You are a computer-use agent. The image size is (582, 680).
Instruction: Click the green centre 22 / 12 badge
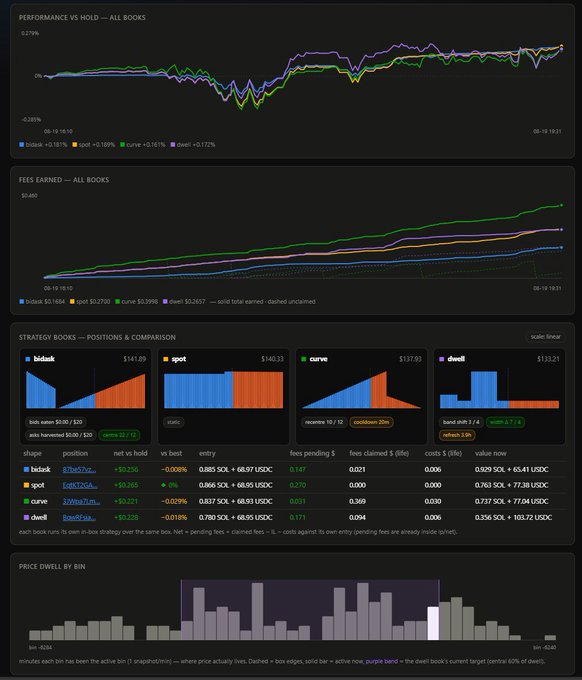(x=119, y=435)
